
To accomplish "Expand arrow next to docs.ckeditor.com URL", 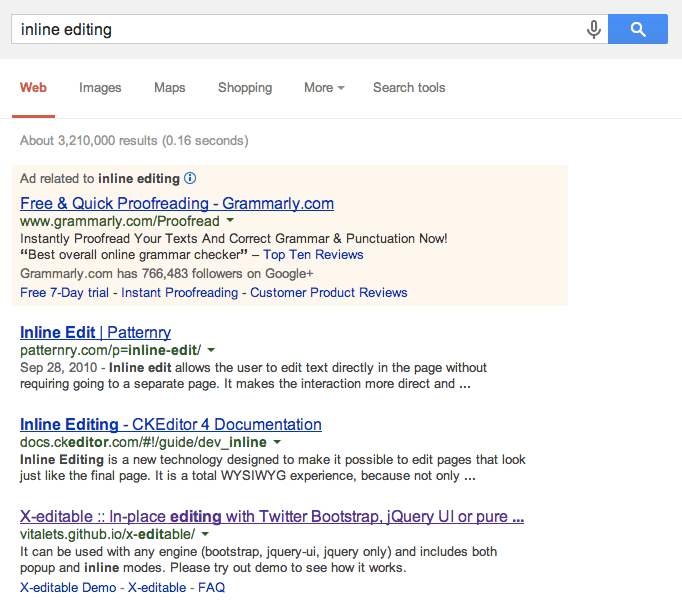I will pos(277,442).
